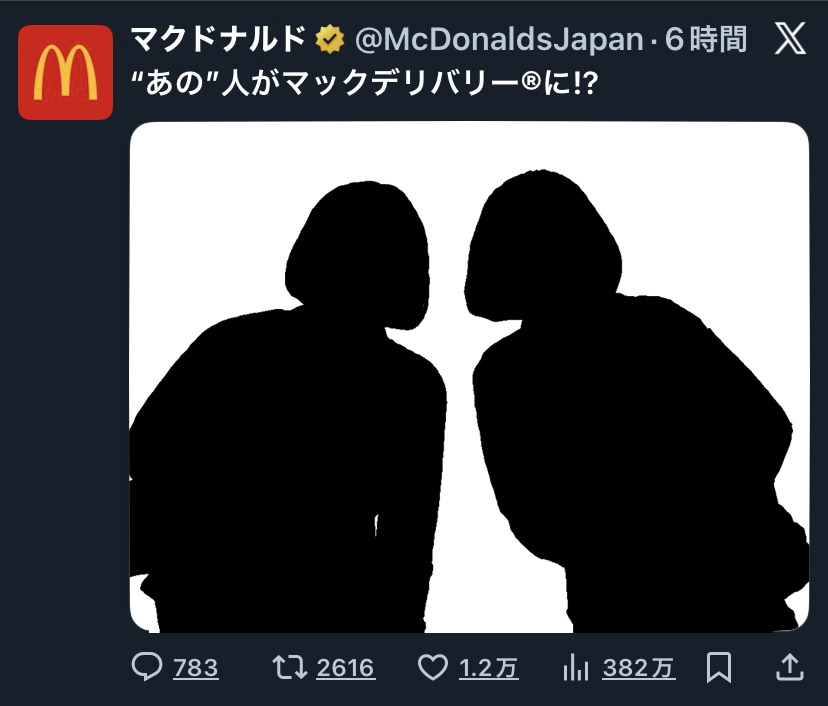Click the McDonald's golden arches avatar
Viewport: 828px width, 706px height.
65,72
